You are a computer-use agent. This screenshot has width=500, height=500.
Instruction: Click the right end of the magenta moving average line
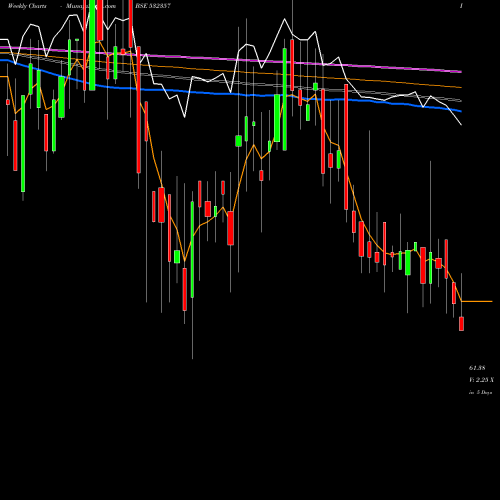[461, 71]
